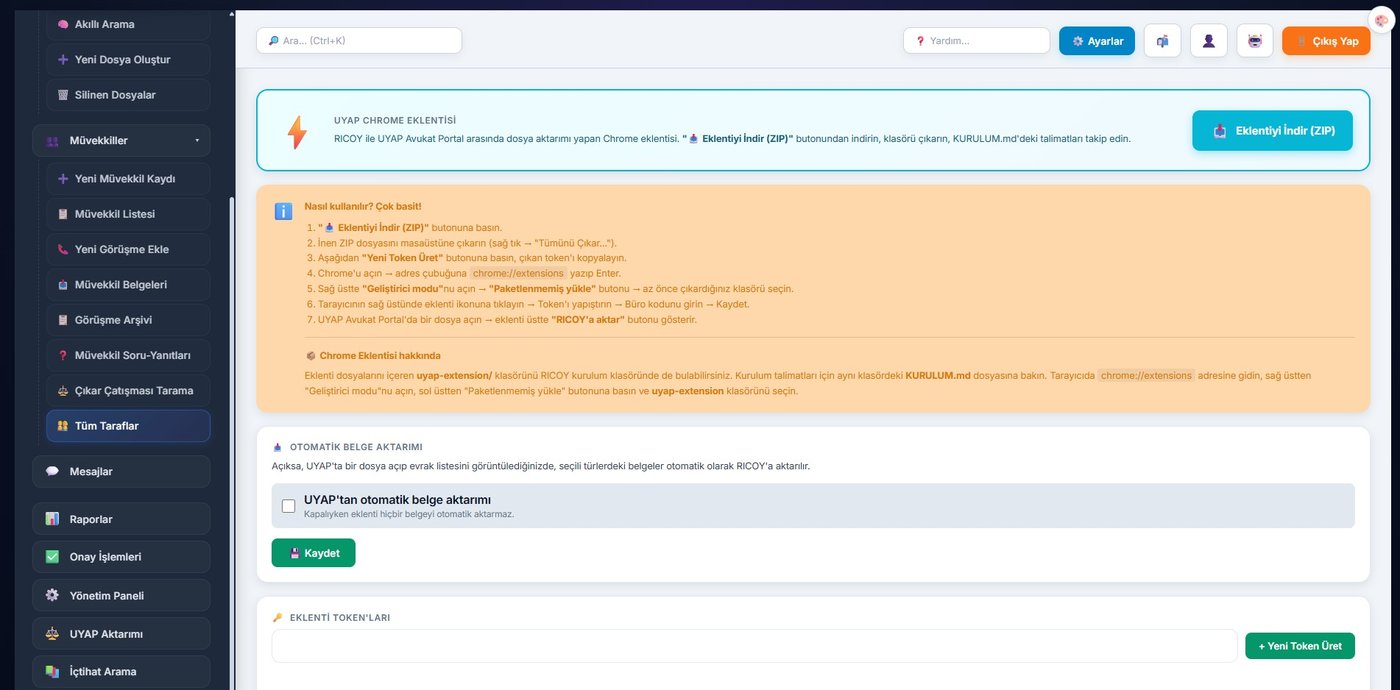Click the archive icon beside Görüşme Arşivi

pos(63,320)
